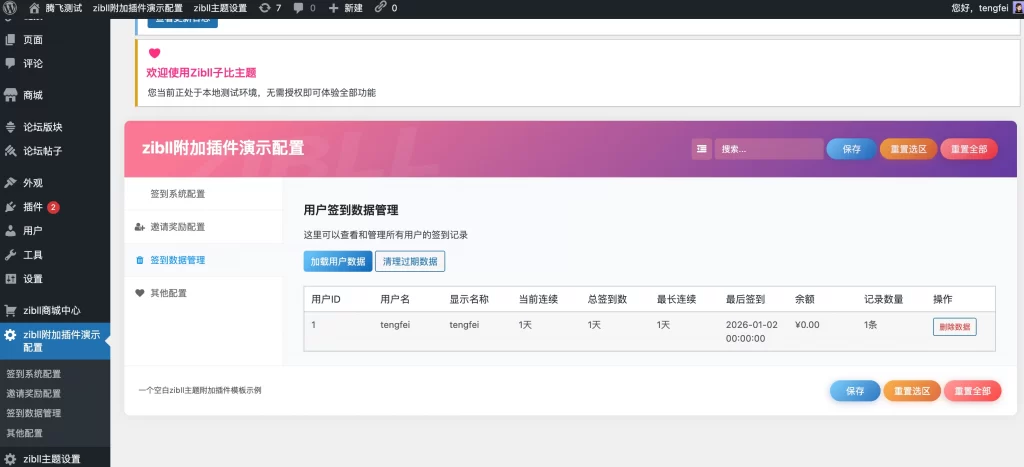Open 邀请奖励配置 in sidebar submenu

pos(33,394)
